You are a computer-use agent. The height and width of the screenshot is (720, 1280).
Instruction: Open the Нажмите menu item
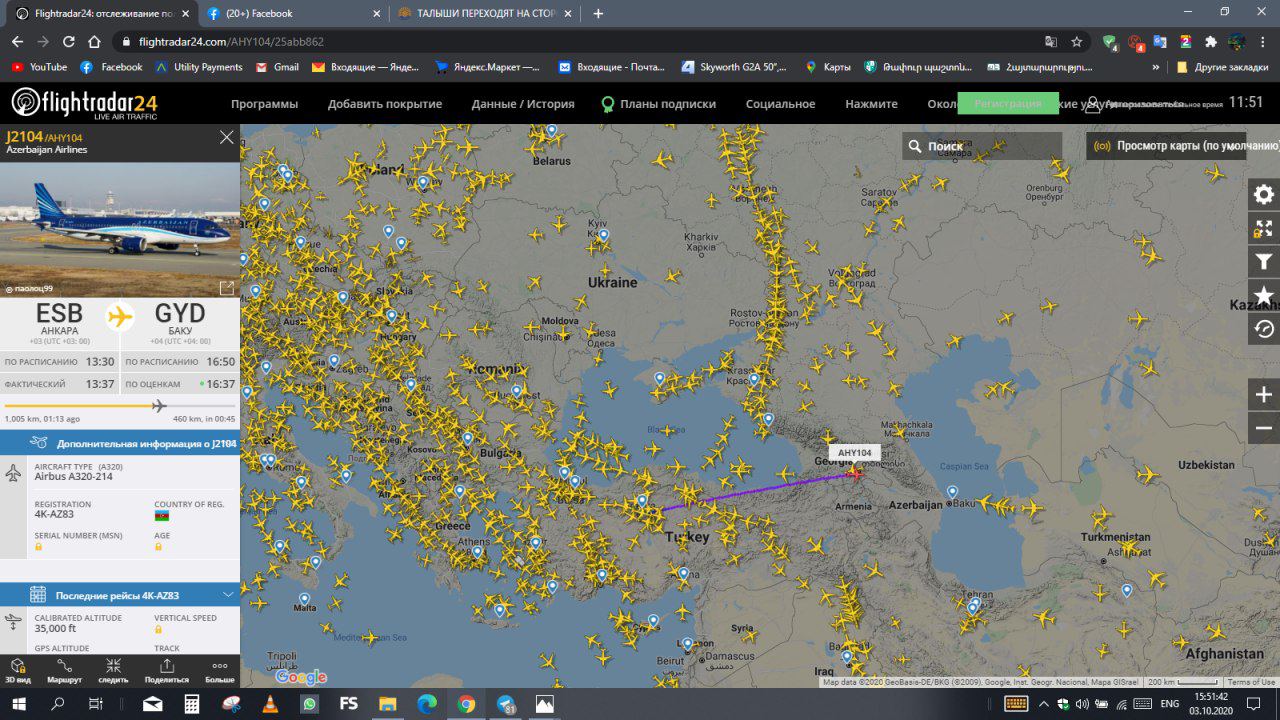pyautogui.click(x=871, y=104)
